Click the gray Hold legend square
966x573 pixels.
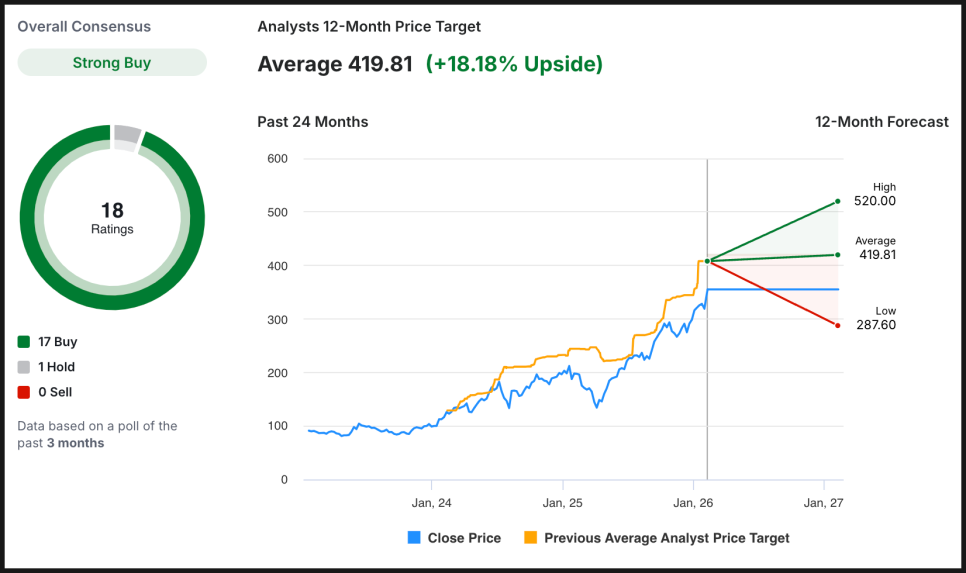coord(24,367)
